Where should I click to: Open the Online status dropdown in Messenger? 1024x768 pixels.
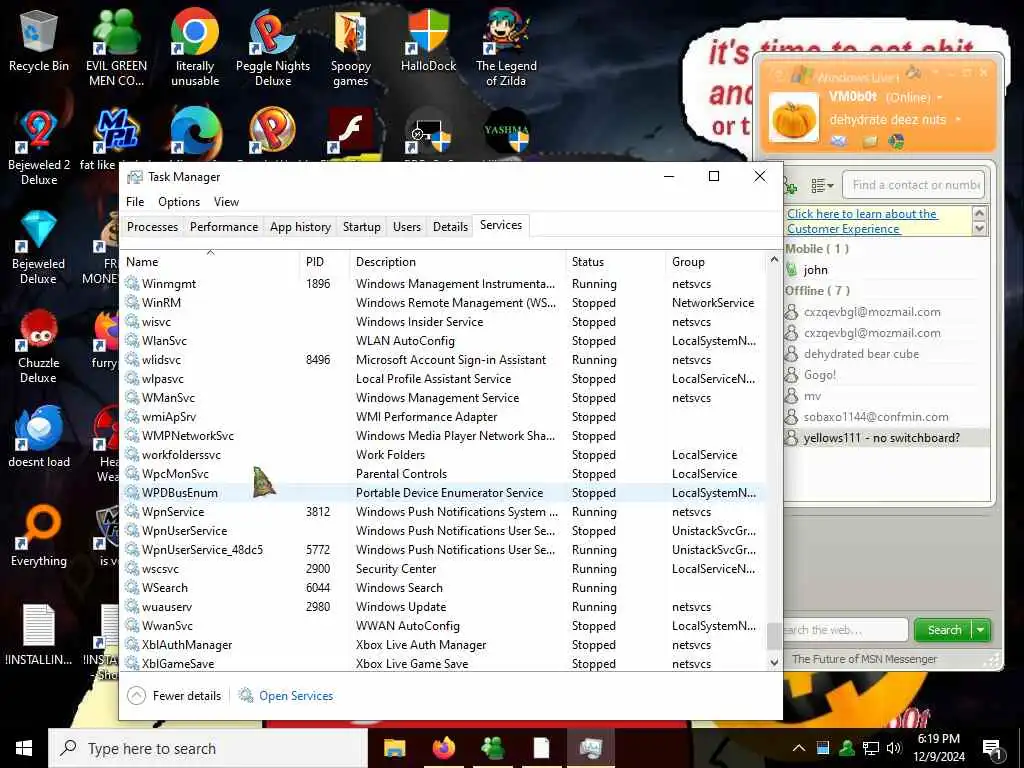pyautogui.click(x=940, y=97)
